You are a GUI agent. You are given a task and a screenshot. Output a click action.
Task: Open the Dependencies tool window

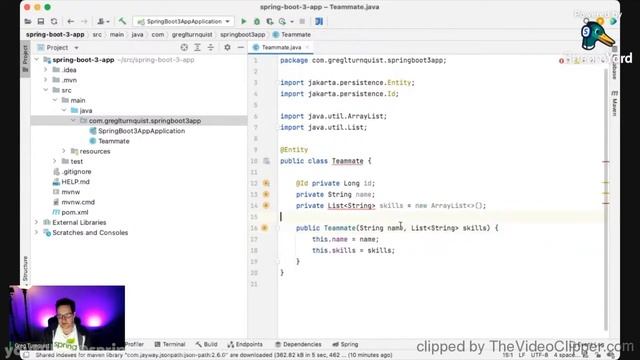(x=298, y=344)
